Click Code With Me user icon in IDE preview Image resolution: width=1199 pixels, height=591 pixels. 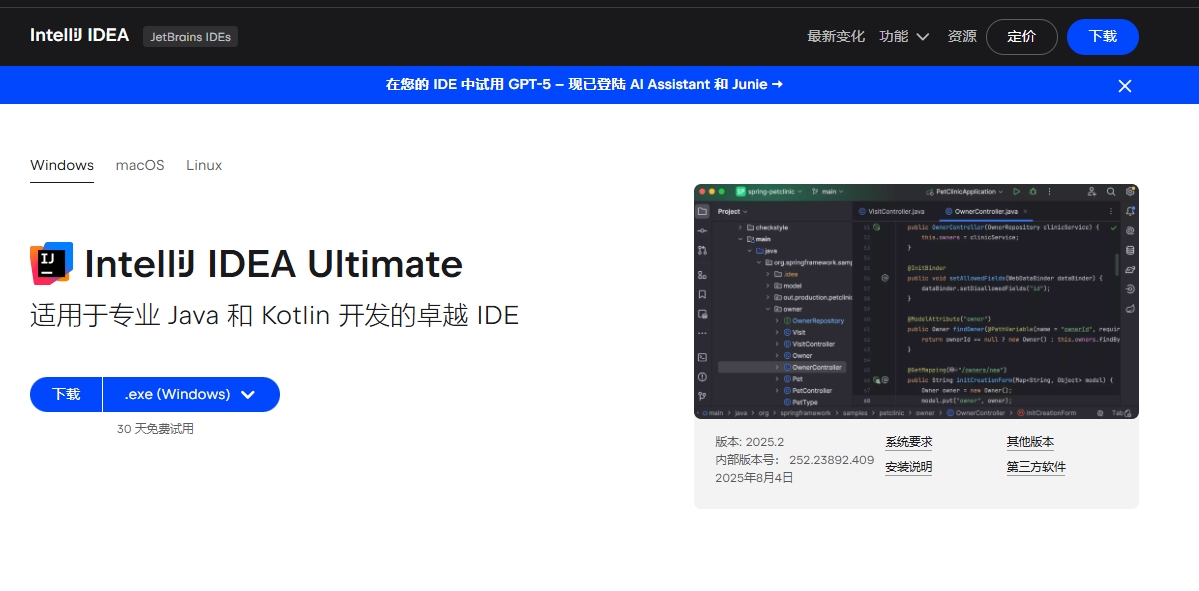1092,192
